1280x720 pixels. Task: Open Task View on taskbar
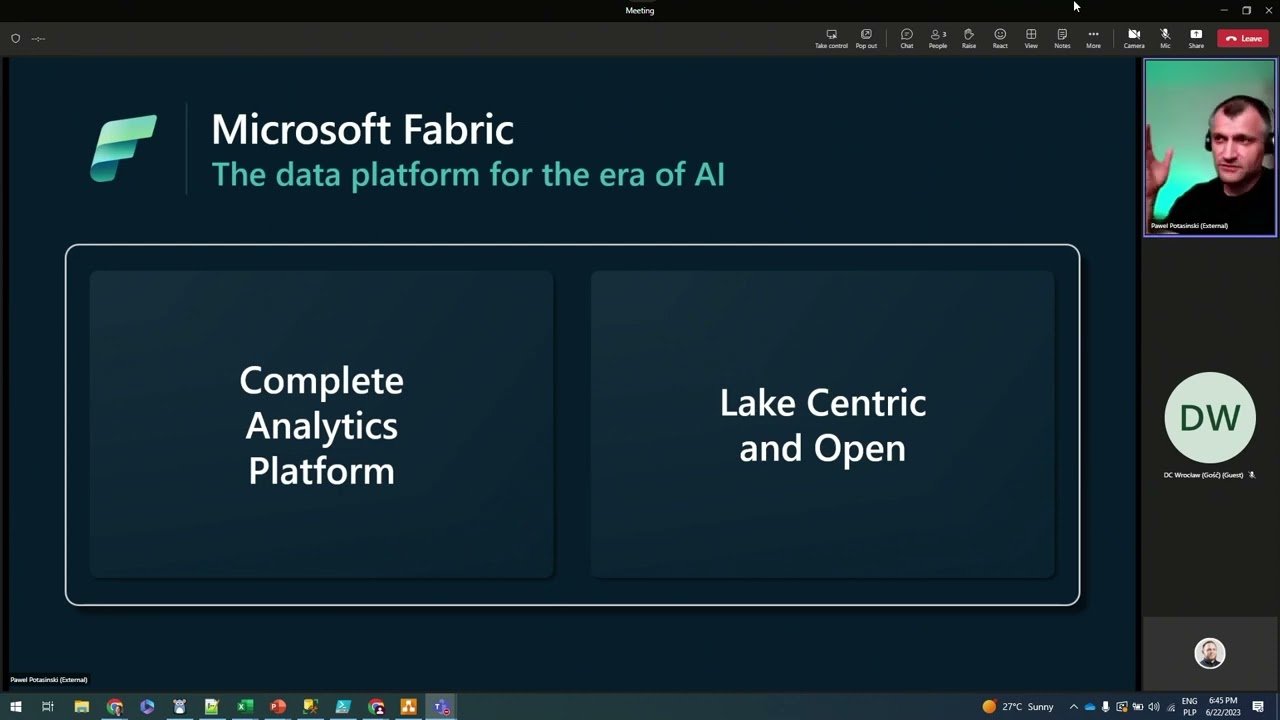(47, 707)
